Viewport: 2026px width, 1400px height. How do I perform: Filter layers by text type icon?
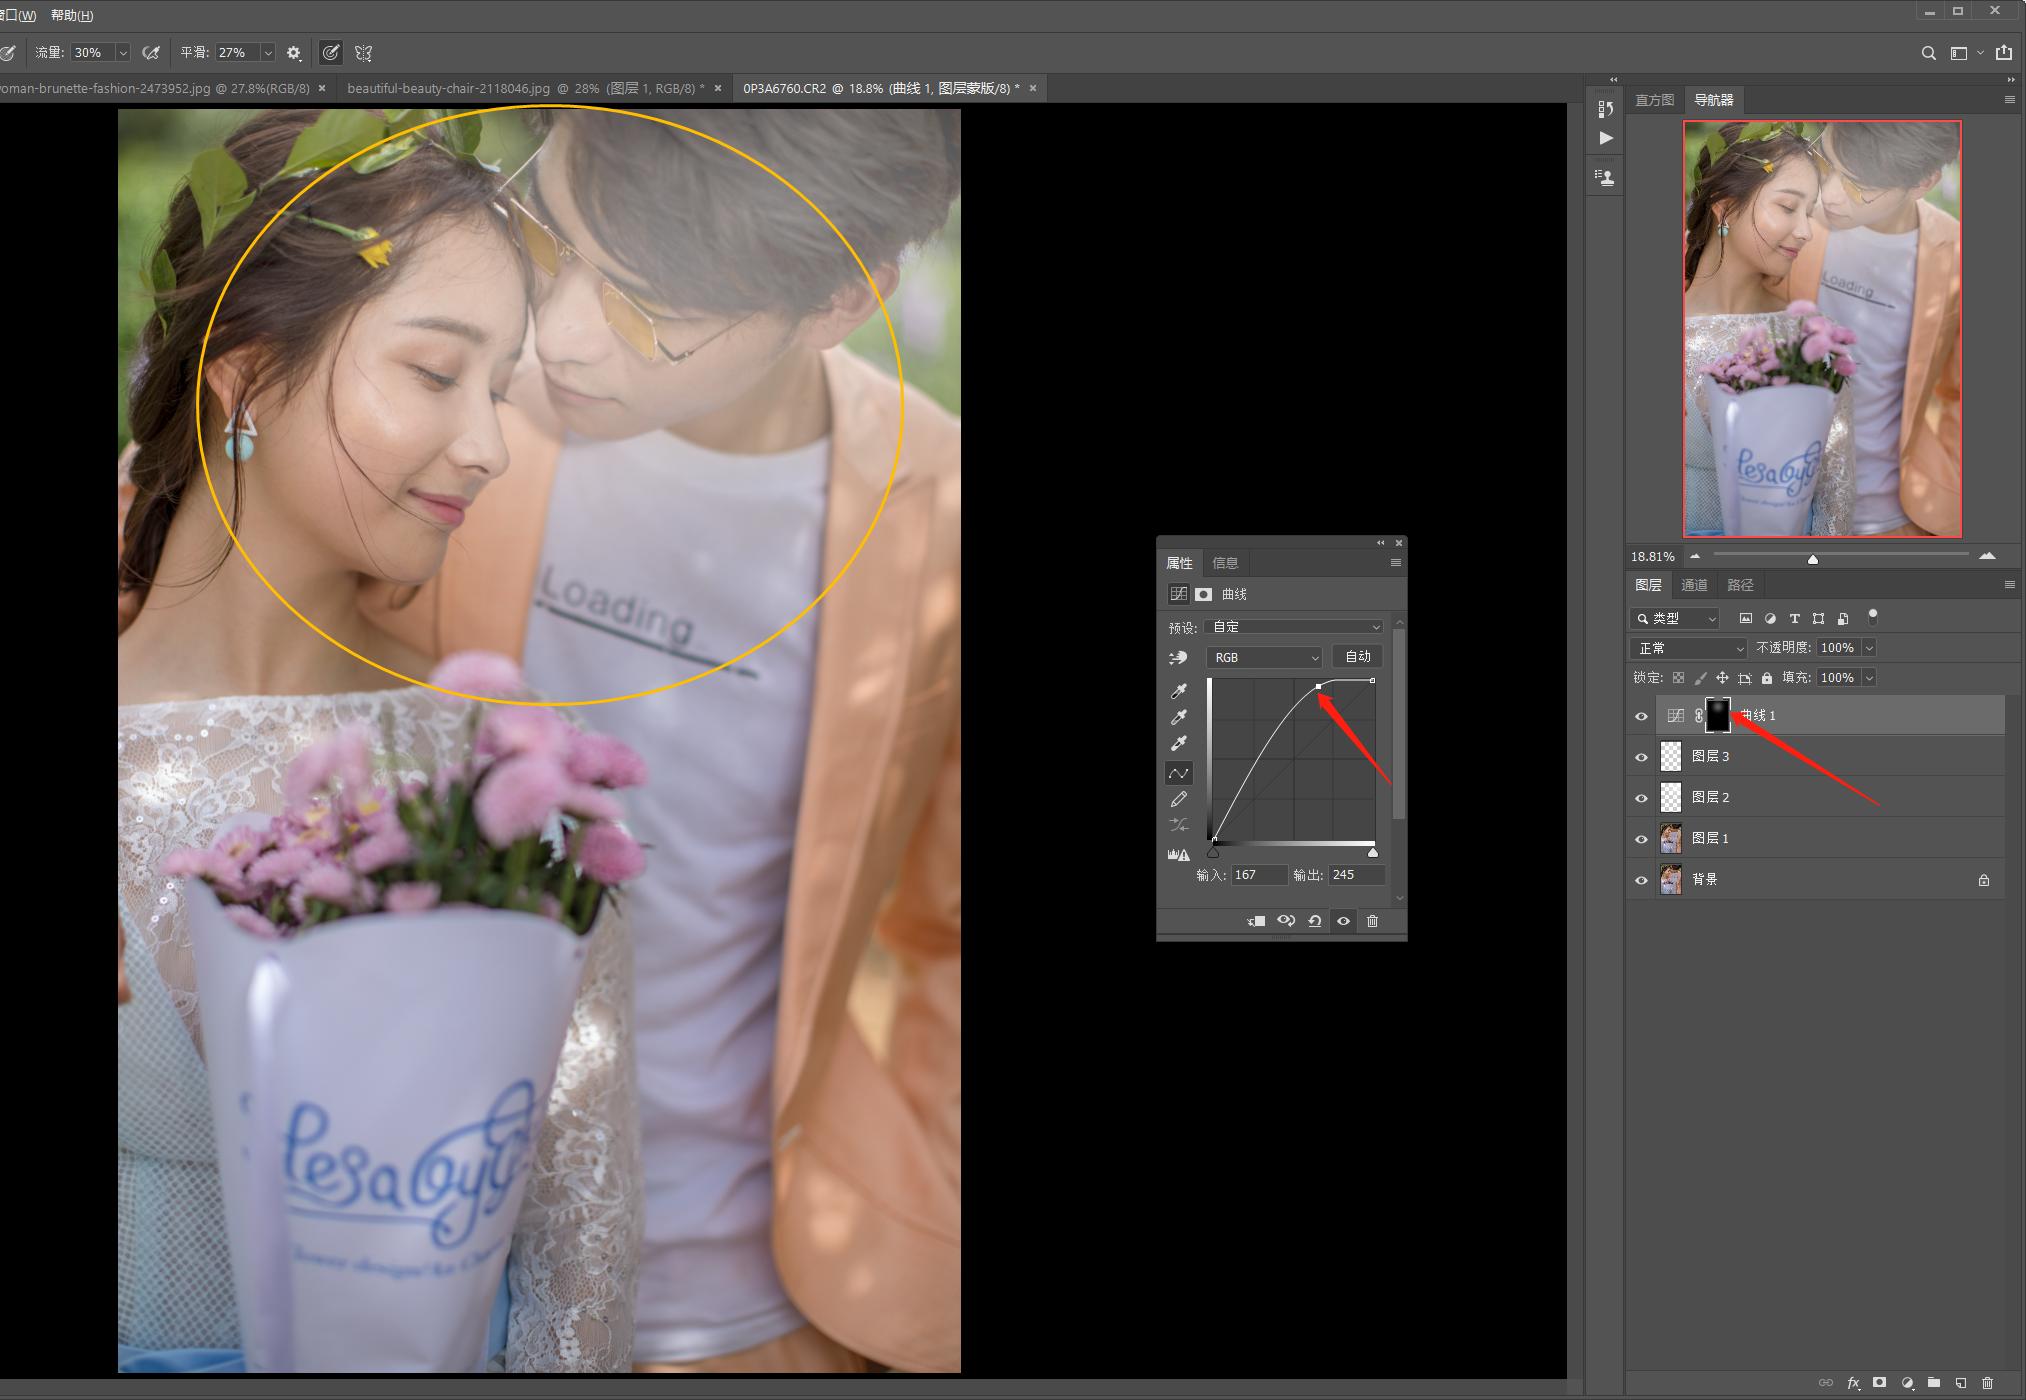pos(1794,619)
